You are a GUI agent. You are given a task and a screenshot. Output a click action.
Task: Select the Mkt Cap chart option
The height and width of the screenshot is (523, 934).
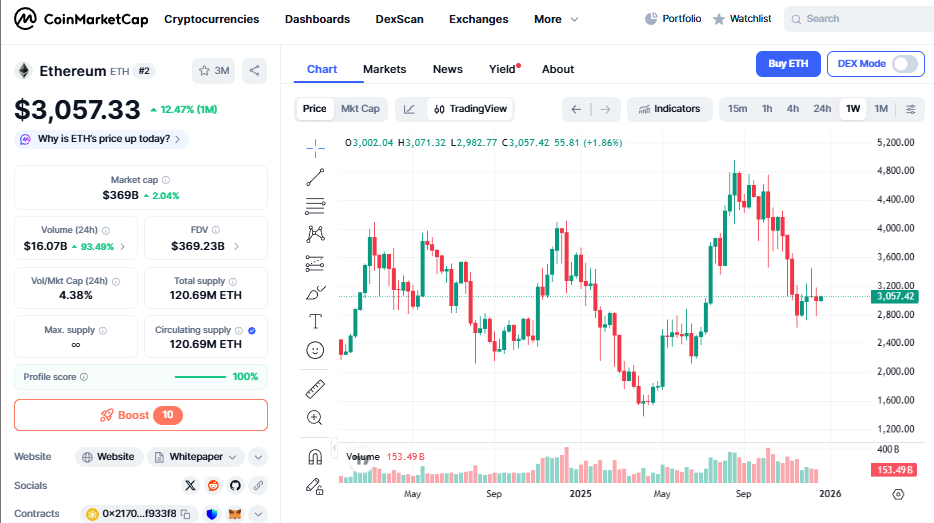[360, 109]
